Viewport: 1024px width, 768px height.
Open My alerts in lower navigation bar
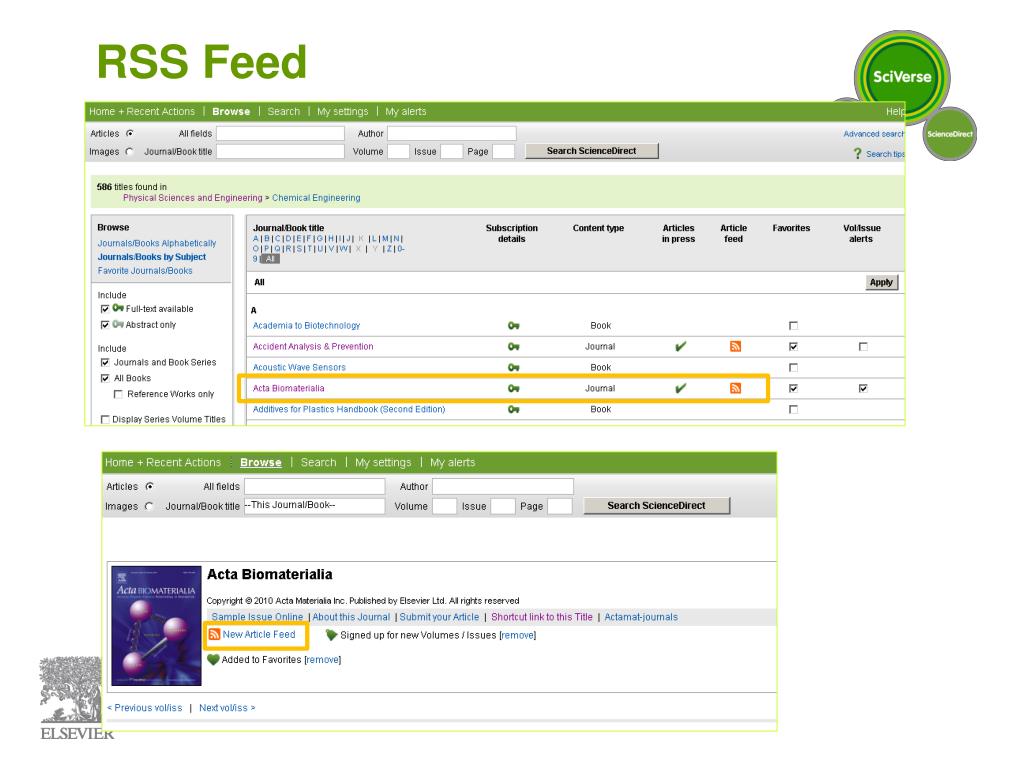tap(453, 462)
